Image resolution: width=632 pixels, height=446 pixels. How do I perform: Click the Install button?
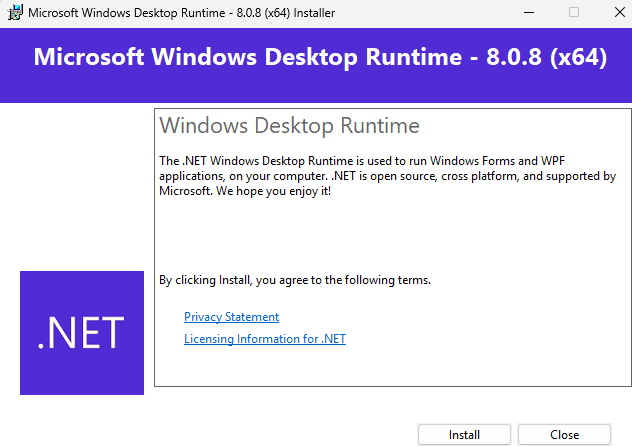(464, 435)
